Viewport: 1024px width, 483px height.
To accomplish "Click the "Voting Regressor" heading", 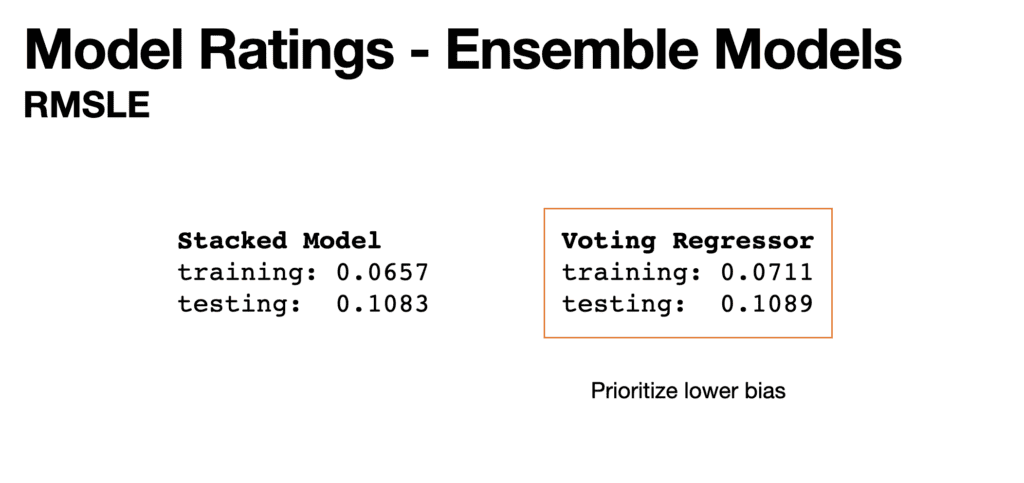I will (x=687, y=241).
